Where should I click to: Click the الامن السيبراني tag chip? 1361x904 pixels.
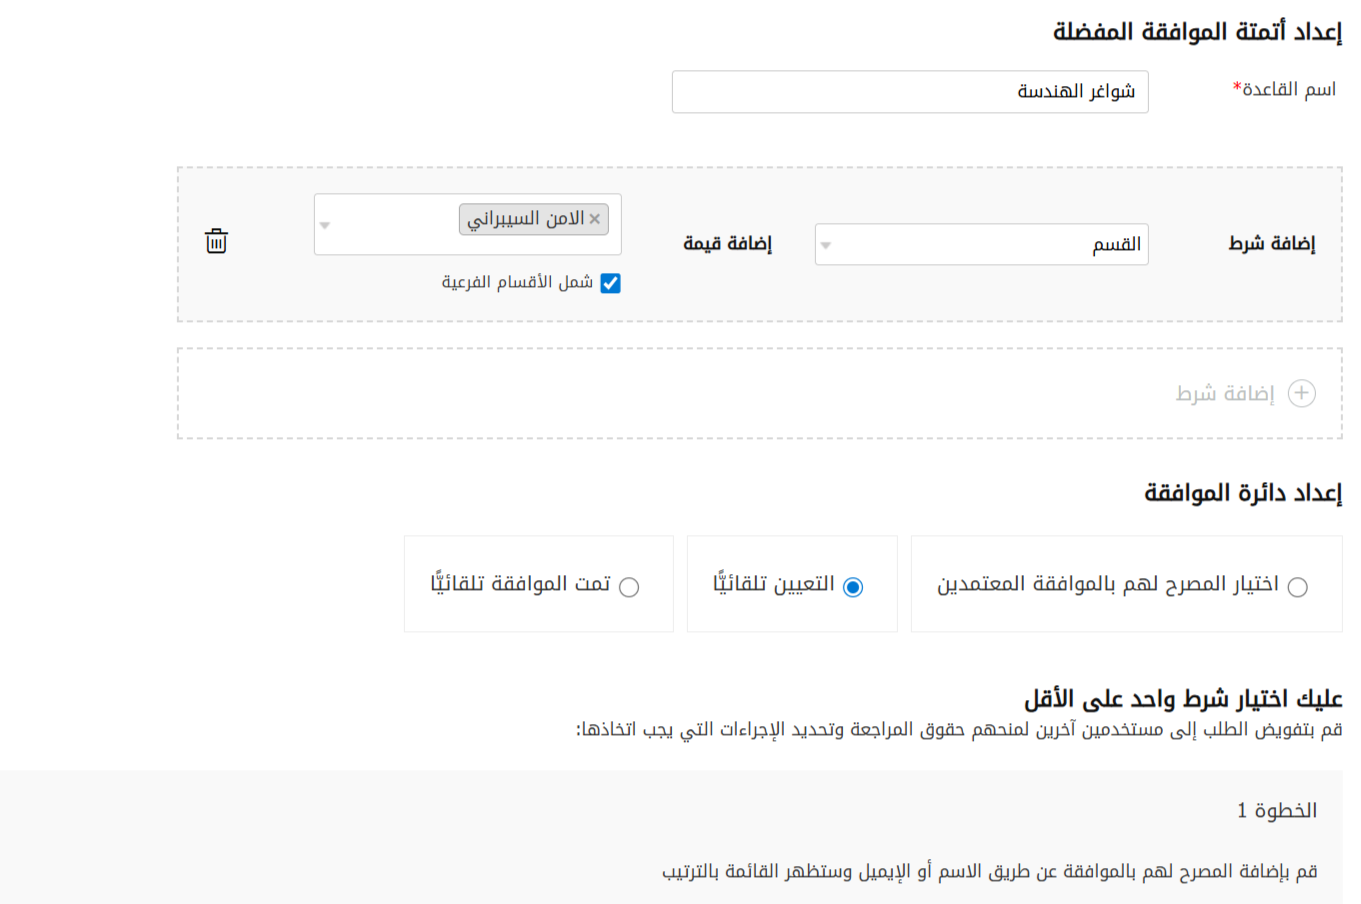[x=525, y=219]
